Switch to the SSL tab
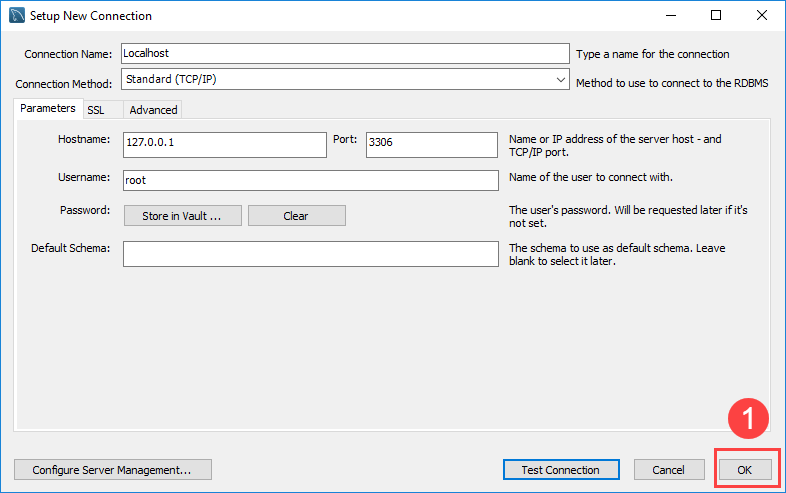Image resolution: width=786 pixels, height=493 pixels. point(96,110)
